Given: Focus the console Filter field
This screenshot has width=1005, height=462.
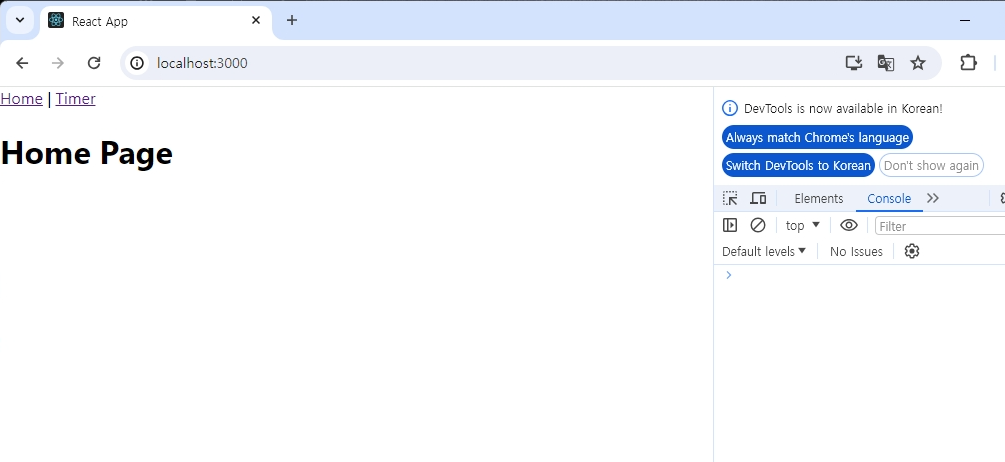Looking at the screenshot, I should (x=940, y=226).
